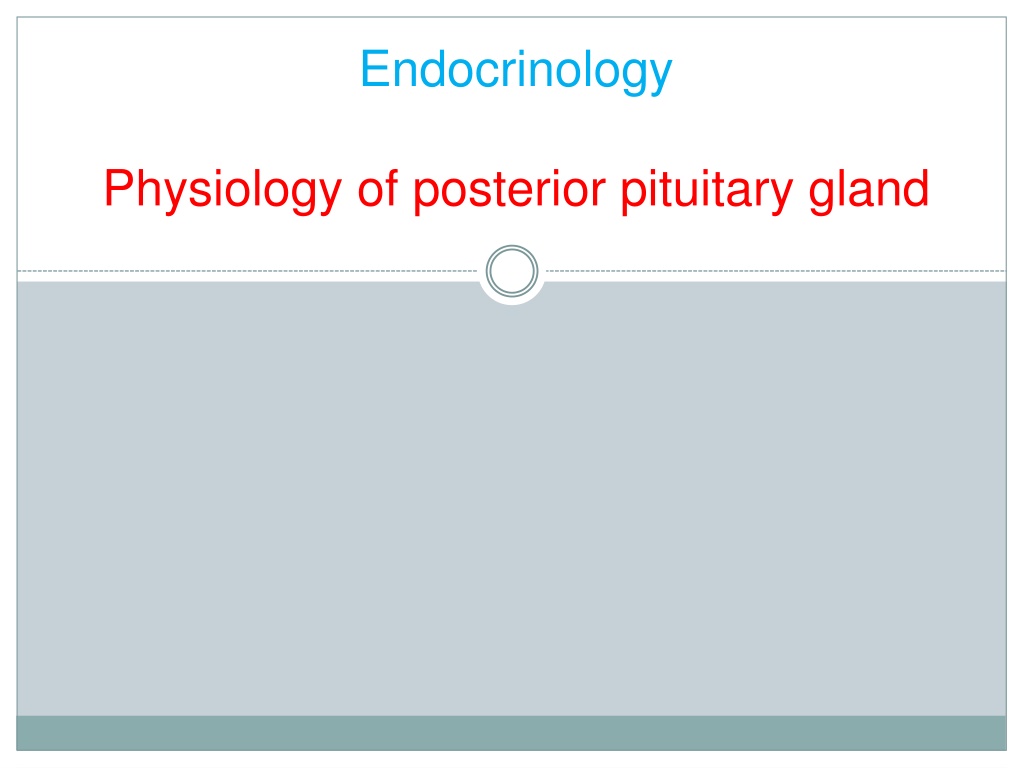This screenshot has width=1024, height=768.
Task: Click the capital P in Physiology
Action: click(119, 187)
